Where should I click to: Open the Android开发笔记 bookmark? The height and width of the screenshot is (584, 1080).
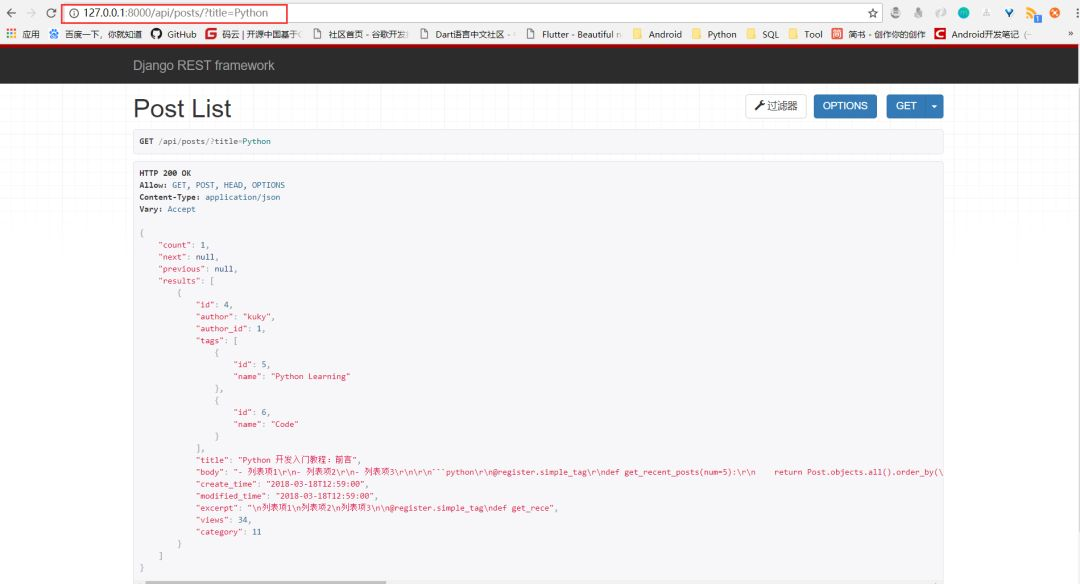click(x=983, y=34)
